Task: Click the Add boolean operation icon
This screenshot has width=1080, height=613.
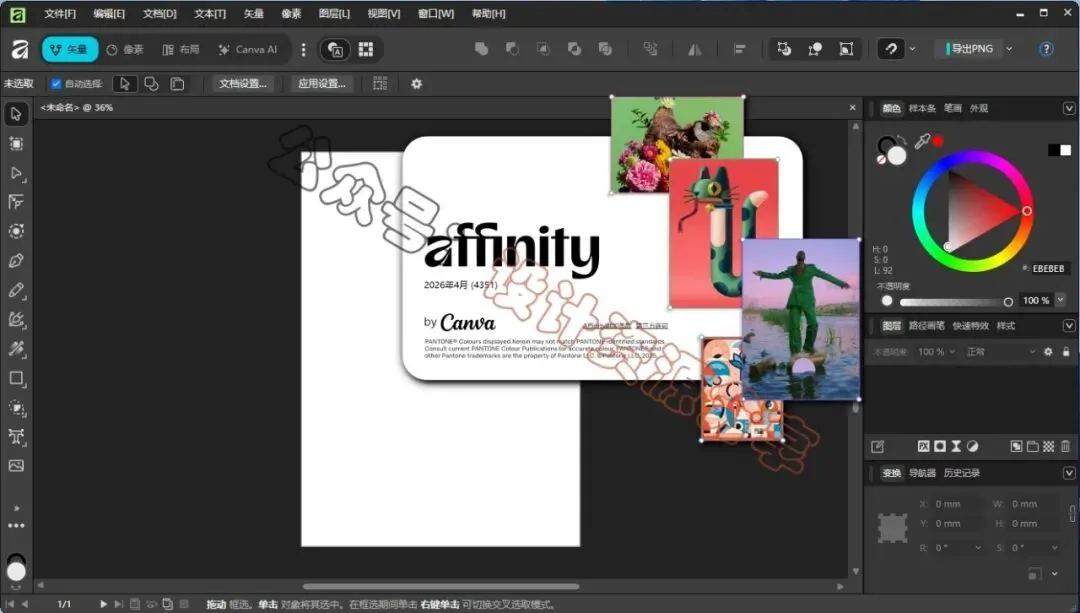Action: 481,49
